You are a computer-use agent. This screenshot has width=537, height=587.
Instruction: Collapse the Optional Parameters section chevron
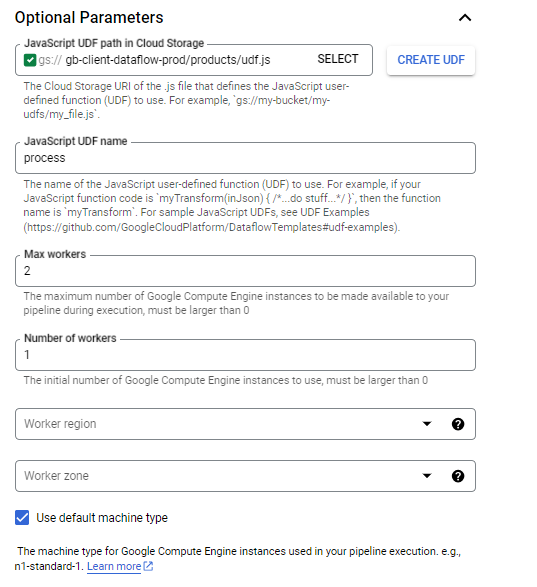(465, 18)
